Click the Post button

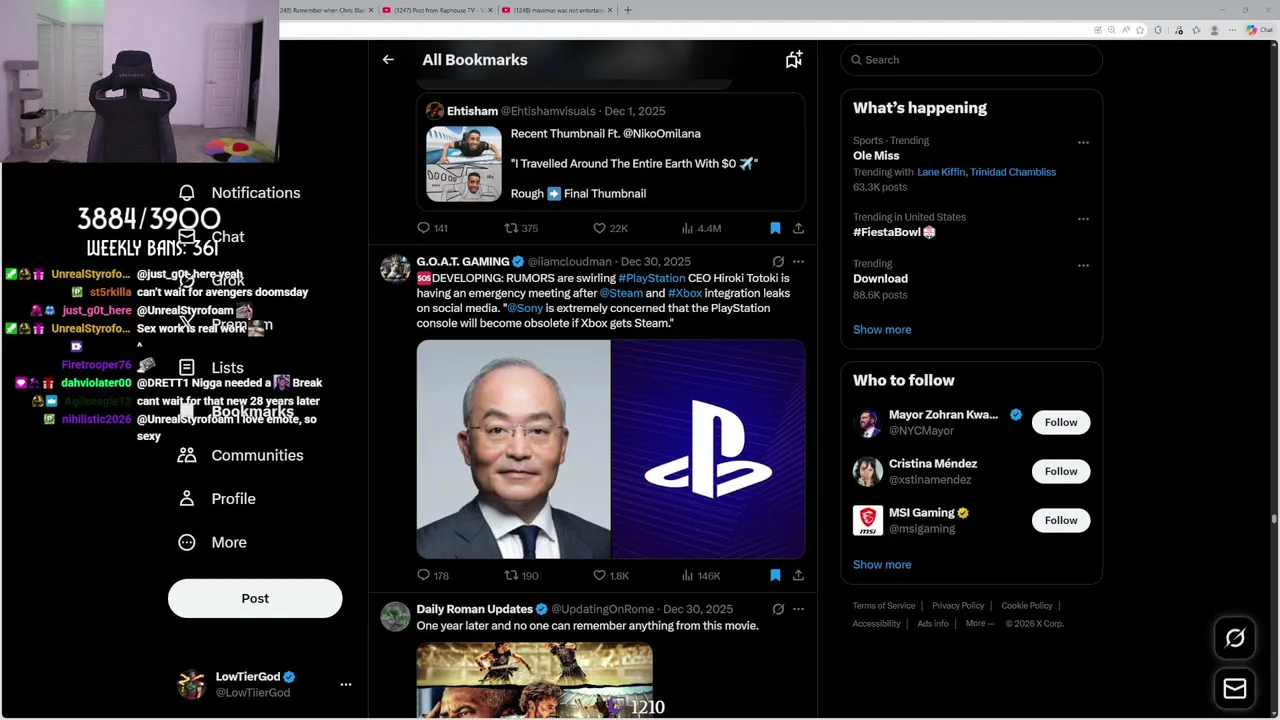click(255, 598)
